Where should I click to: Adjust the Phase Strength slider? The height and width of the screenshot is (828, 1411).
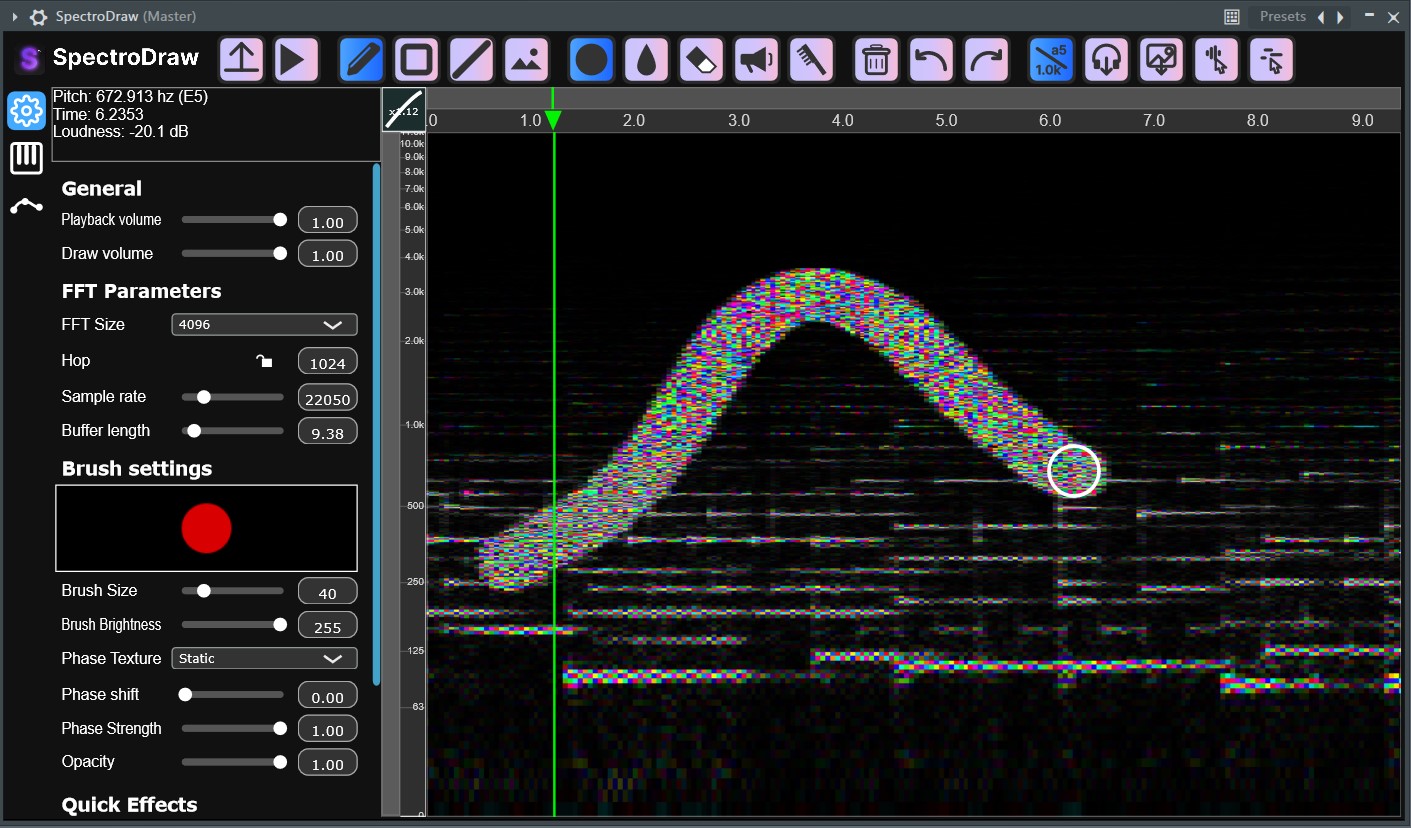pos(233,729)
